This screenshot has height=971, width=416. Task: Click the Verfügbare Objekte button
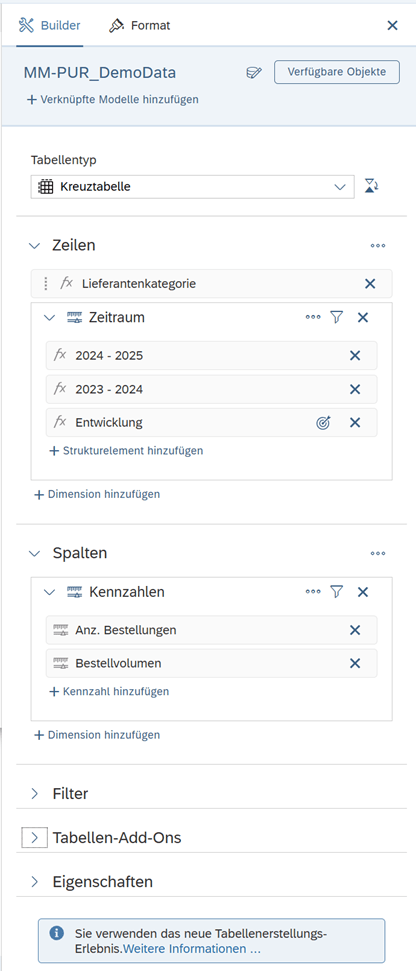337,72
